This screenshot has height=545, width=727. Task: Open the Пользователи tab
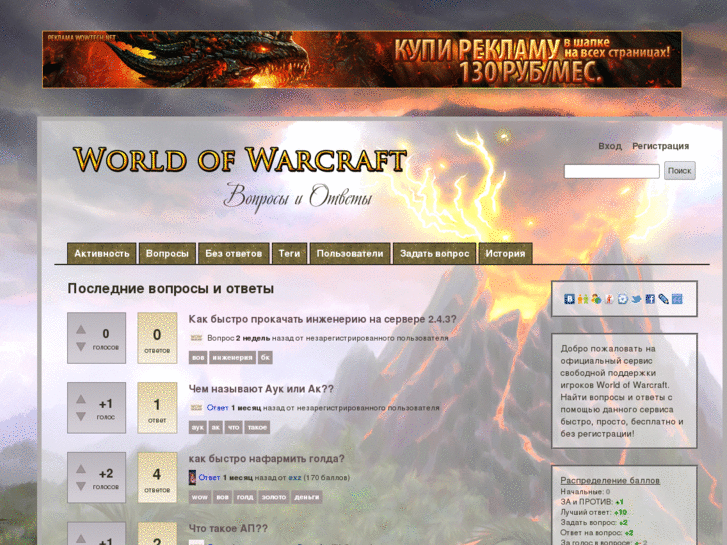(x=350, y=253)
